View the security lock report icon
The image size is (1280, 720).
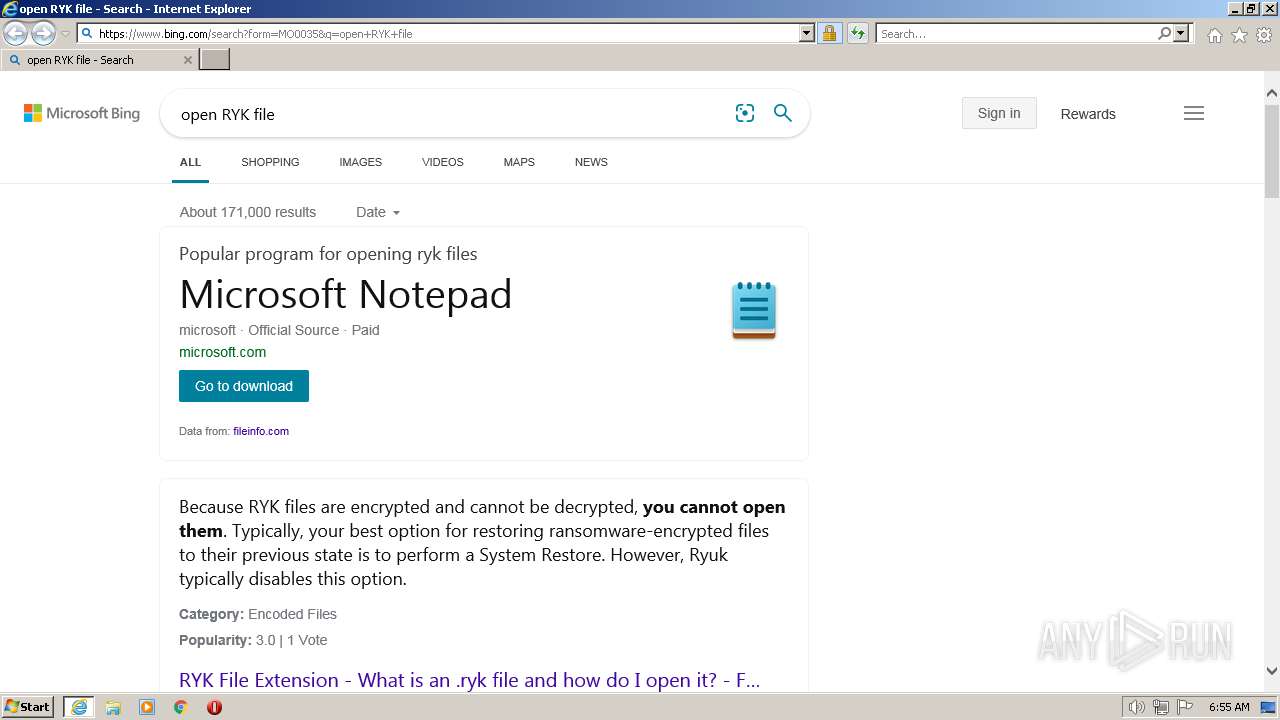click(829, 34)
